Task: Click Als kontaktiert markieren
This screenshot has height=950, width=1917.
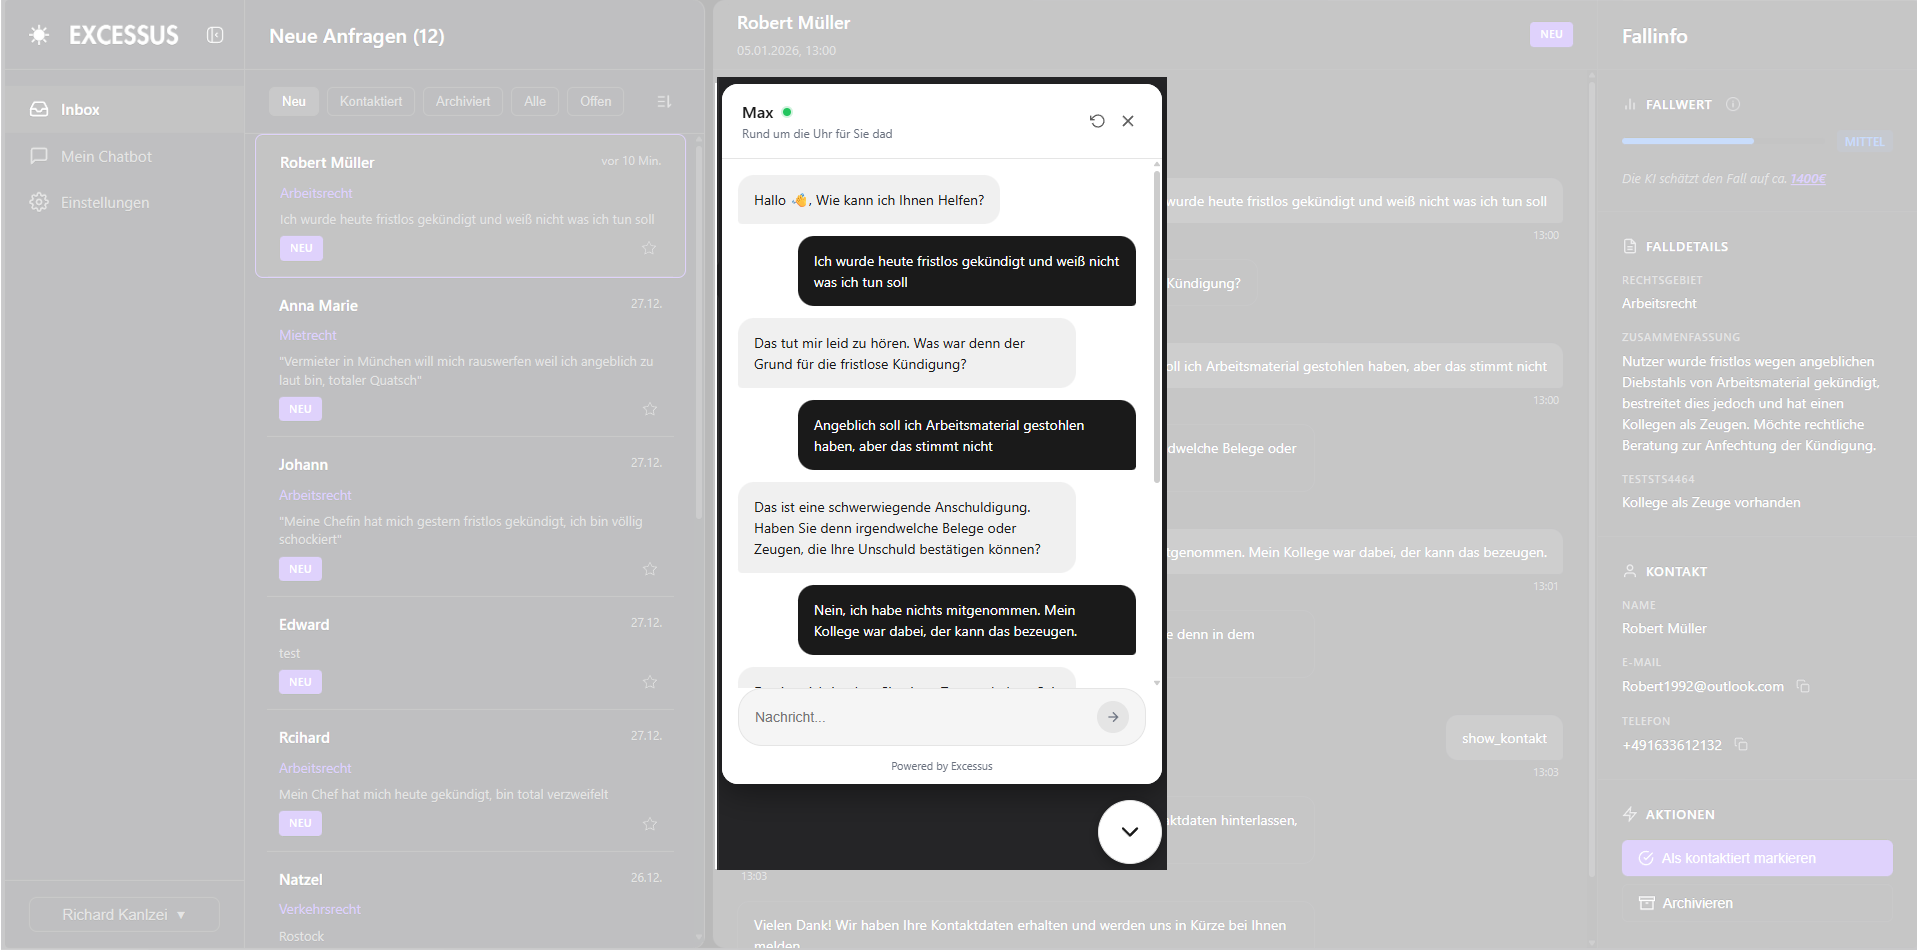Action: pos(1756,858)
